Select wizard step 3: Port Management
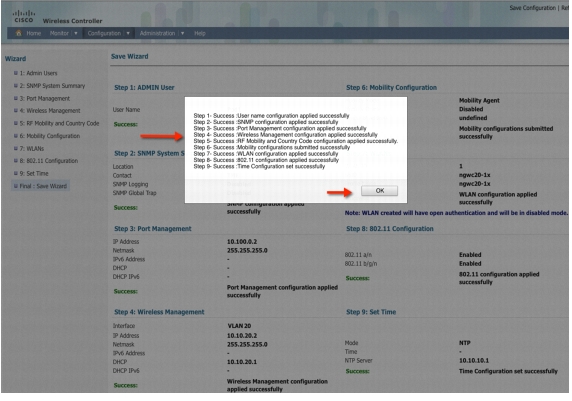This screenshot has height=401, width=572. tap(45, 99)
